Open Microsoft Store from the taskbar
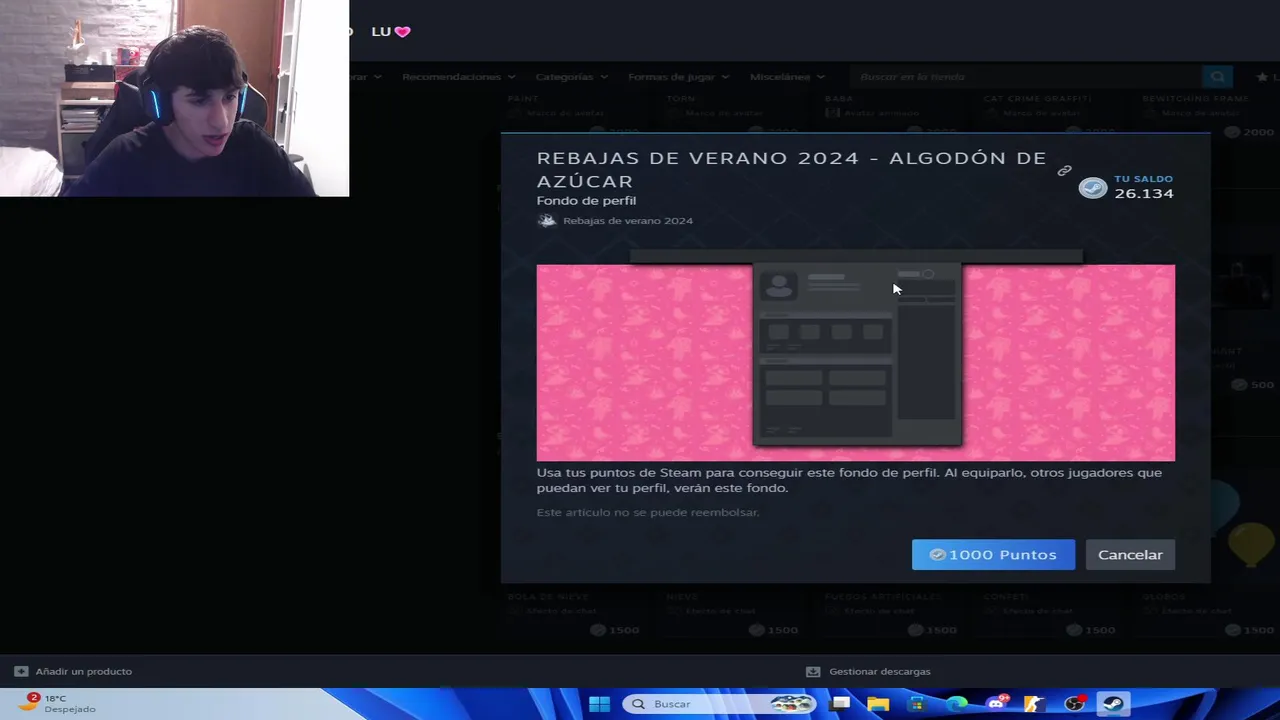 pyautogui.click(x=917, y=704)
